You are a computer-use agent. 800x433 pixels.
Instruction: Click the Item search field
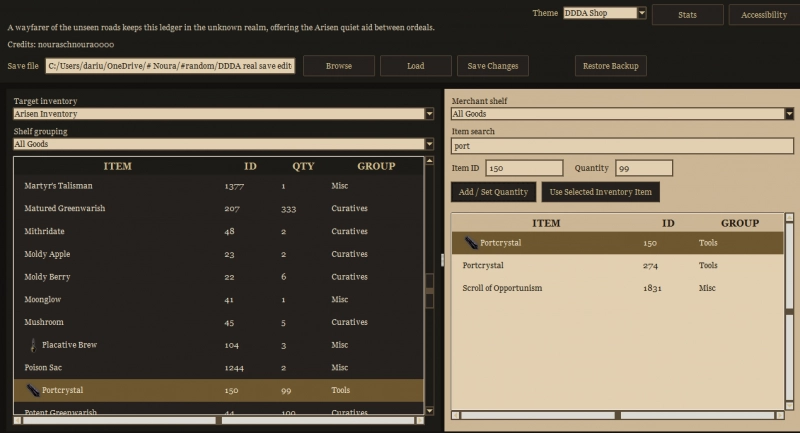[x=622, y=146]
